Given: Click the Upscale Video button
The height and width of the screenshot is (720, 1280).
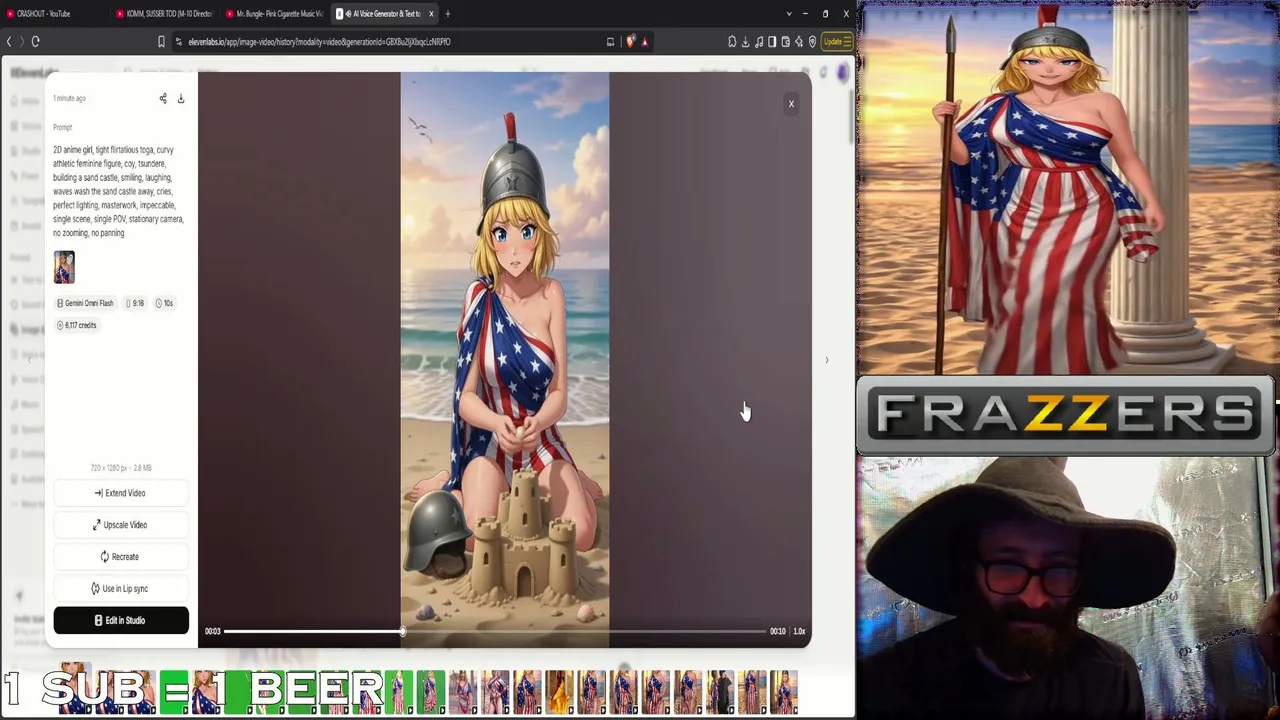Looking at the screenshot, I should tap(121, 525).
